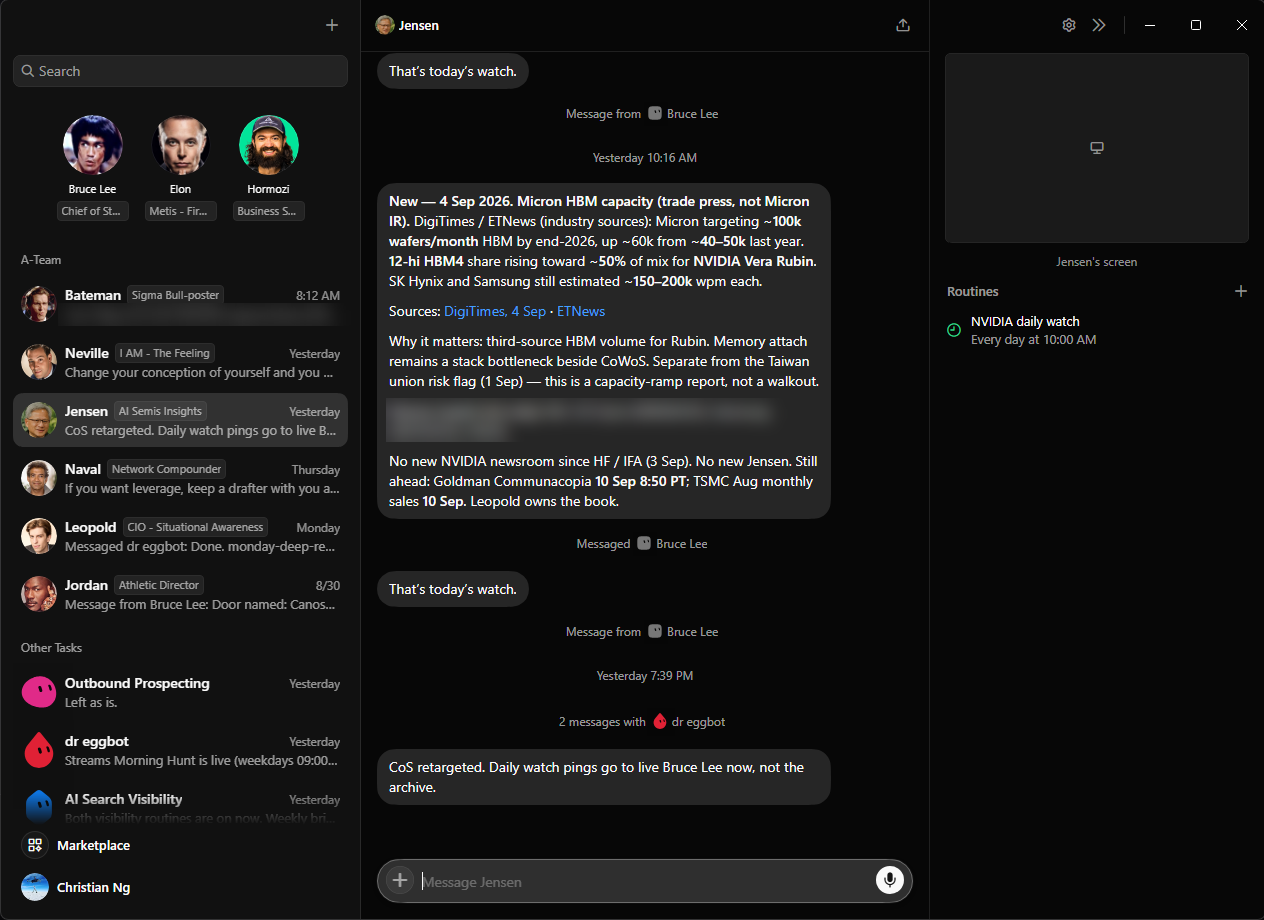Click the NVIDIA daily watch clock icon
Screen dimensions: 1264x920
coord(954,330)
